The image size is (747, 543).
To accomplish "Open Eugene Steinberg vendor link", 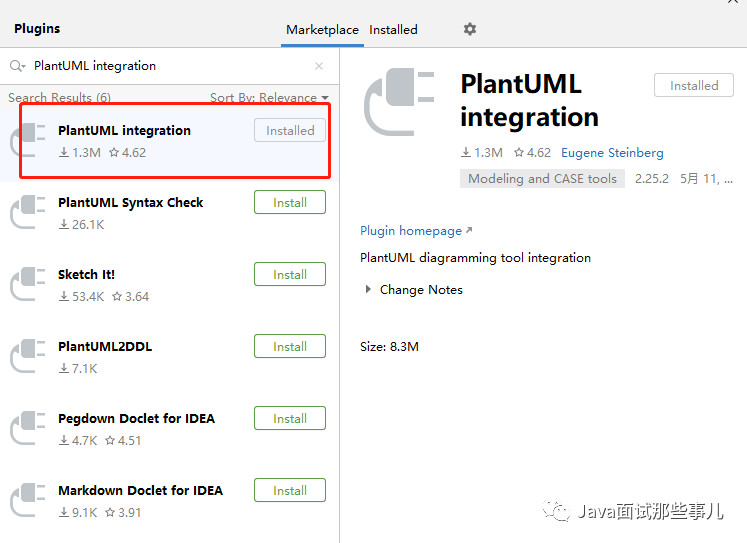I will click(x=612, y=153).
